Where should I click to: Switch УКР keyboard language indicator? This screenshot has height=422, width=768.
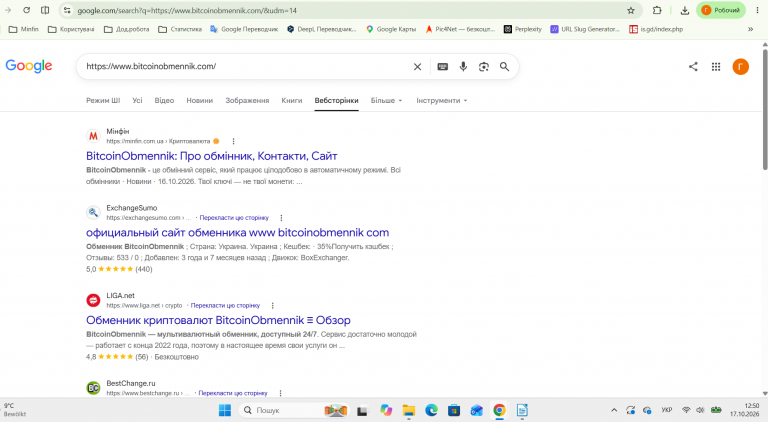667,410
